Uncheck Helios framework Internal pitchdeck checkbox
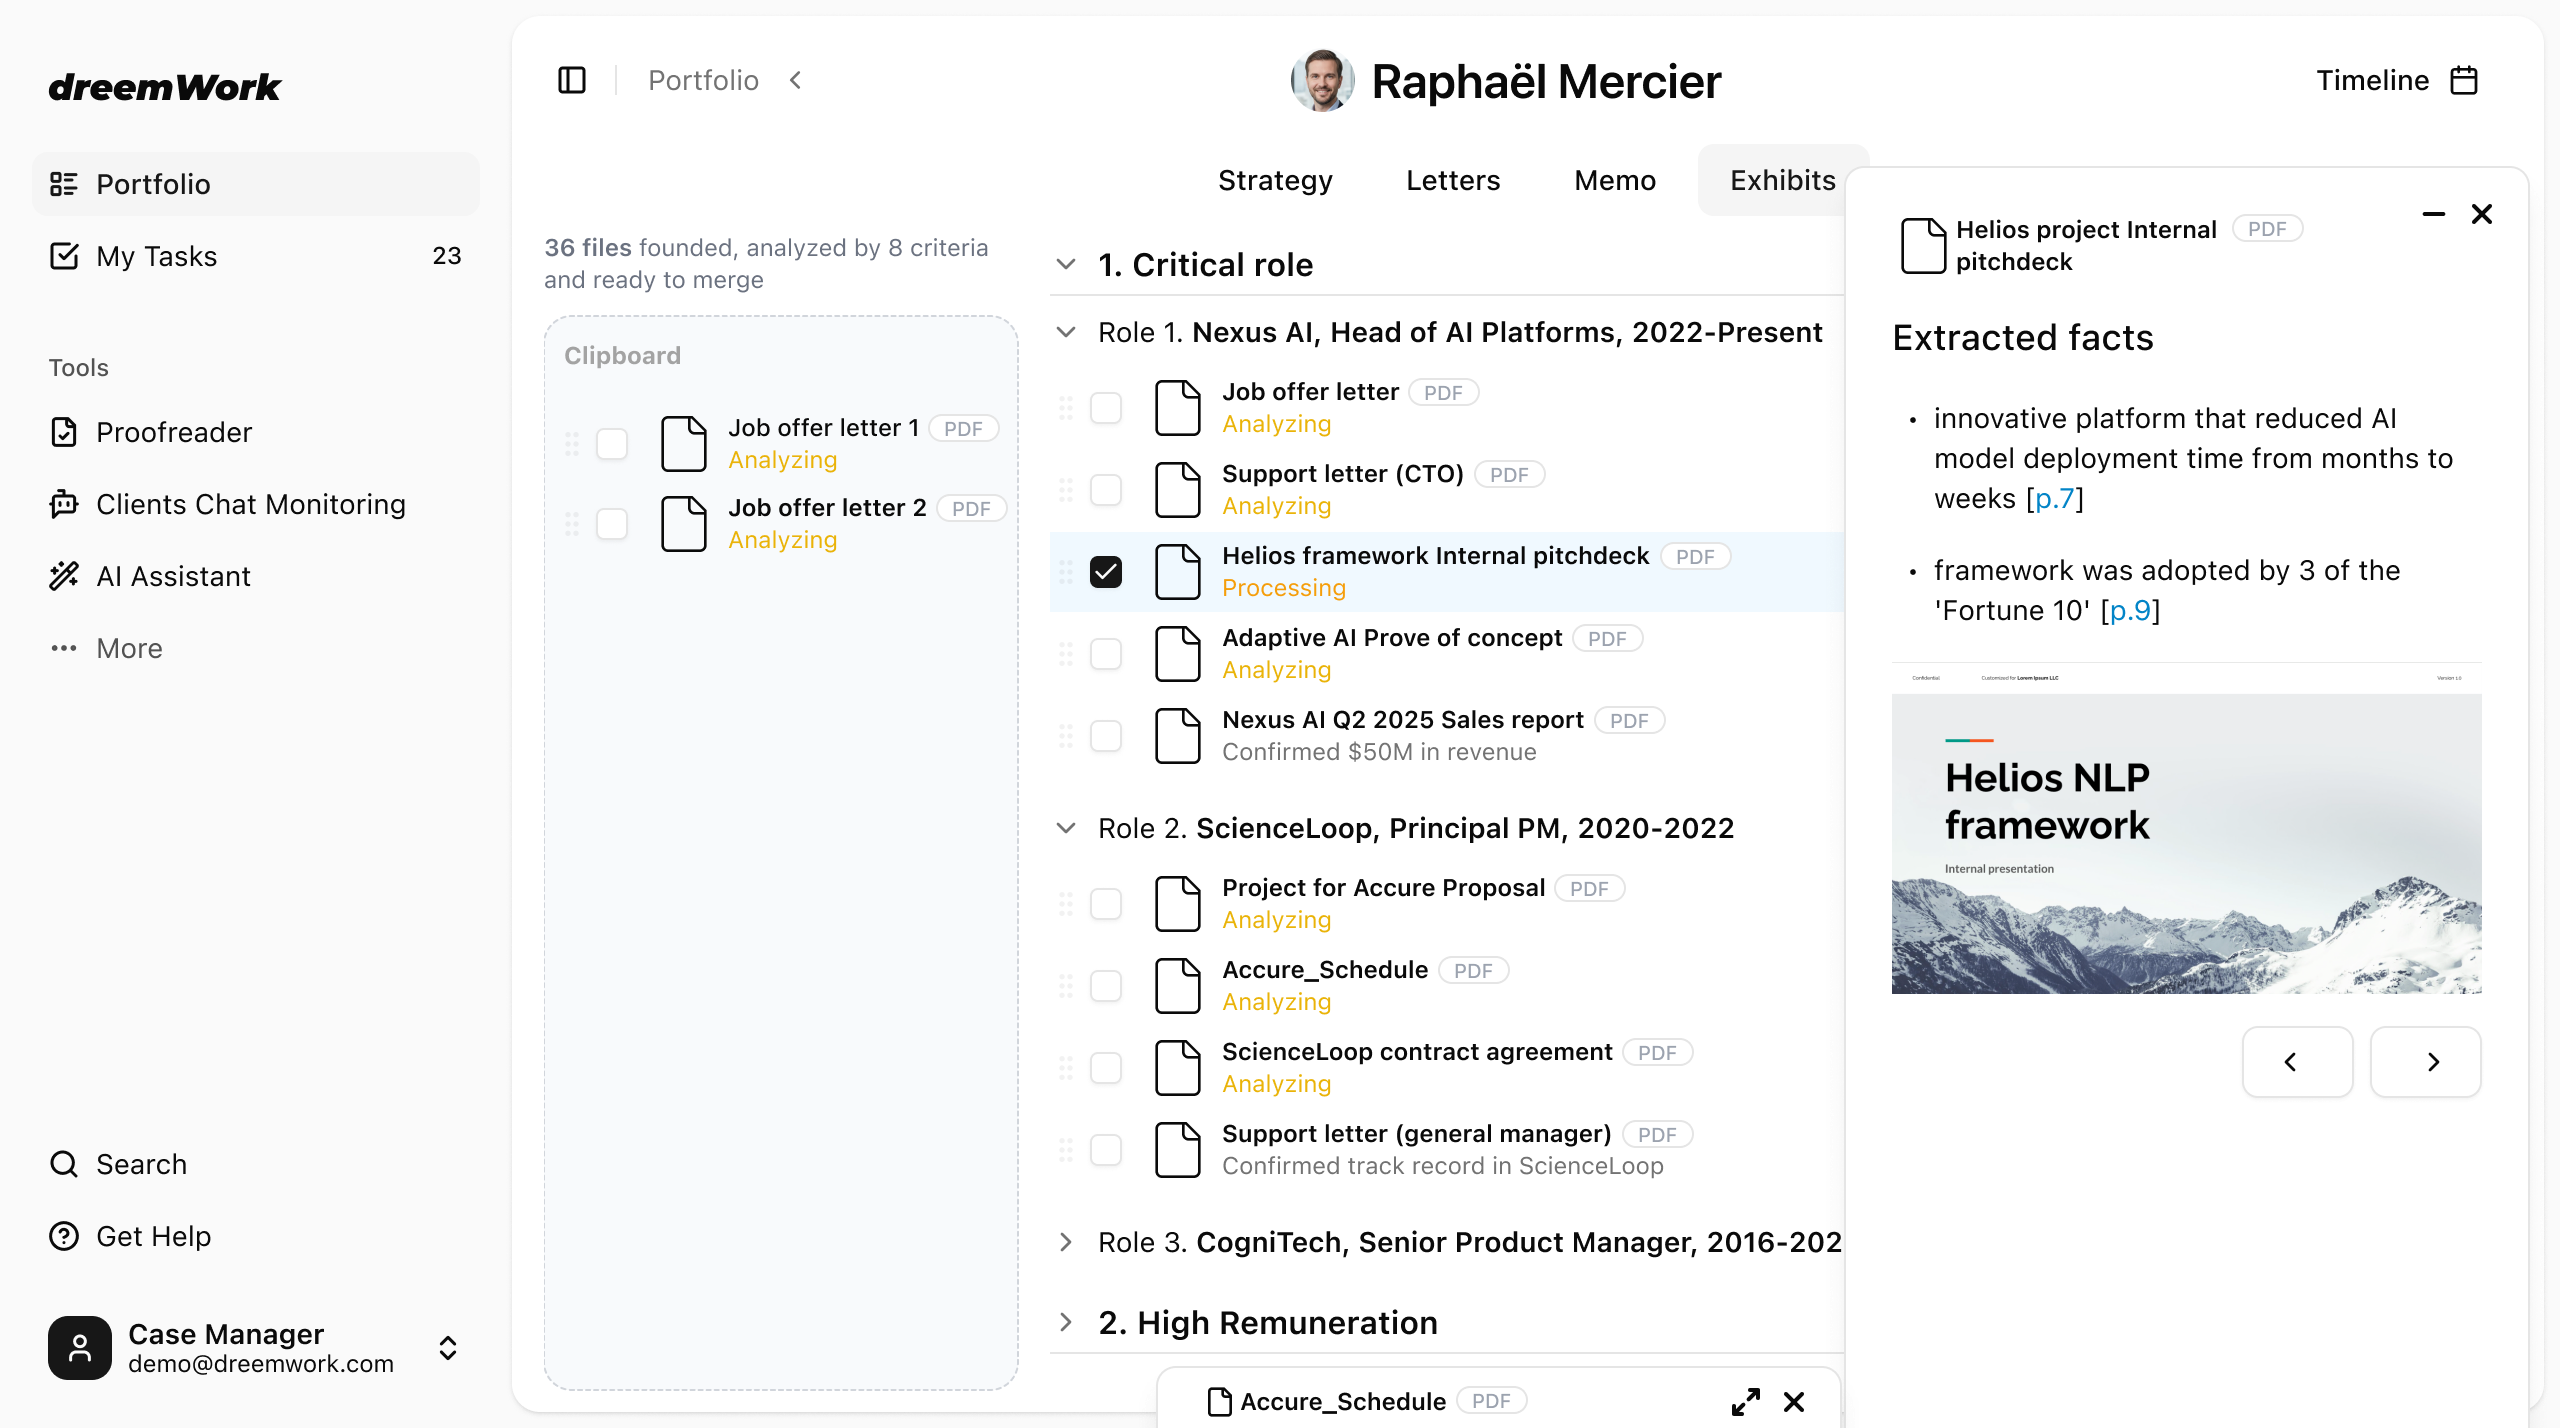2560x1428 pixels. point(1106,572)
